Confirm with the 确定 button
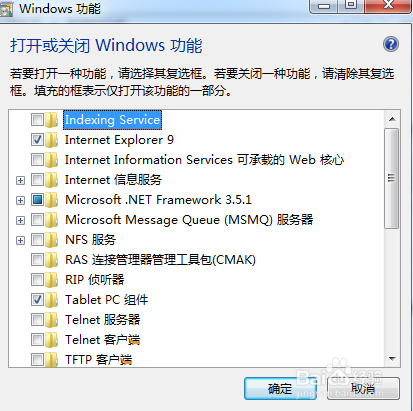413x411 pixels. (280, 389)
